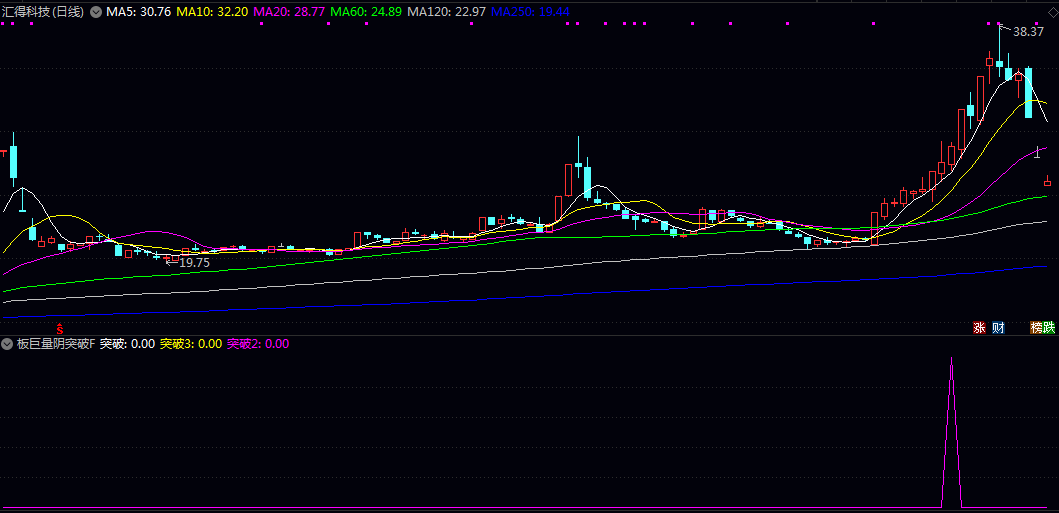Image resolution: width=1059 pixels, height=513 pixels.
Task: Click the yellow 突破3: 0.00 value
Action: click(x=190, y=344)
